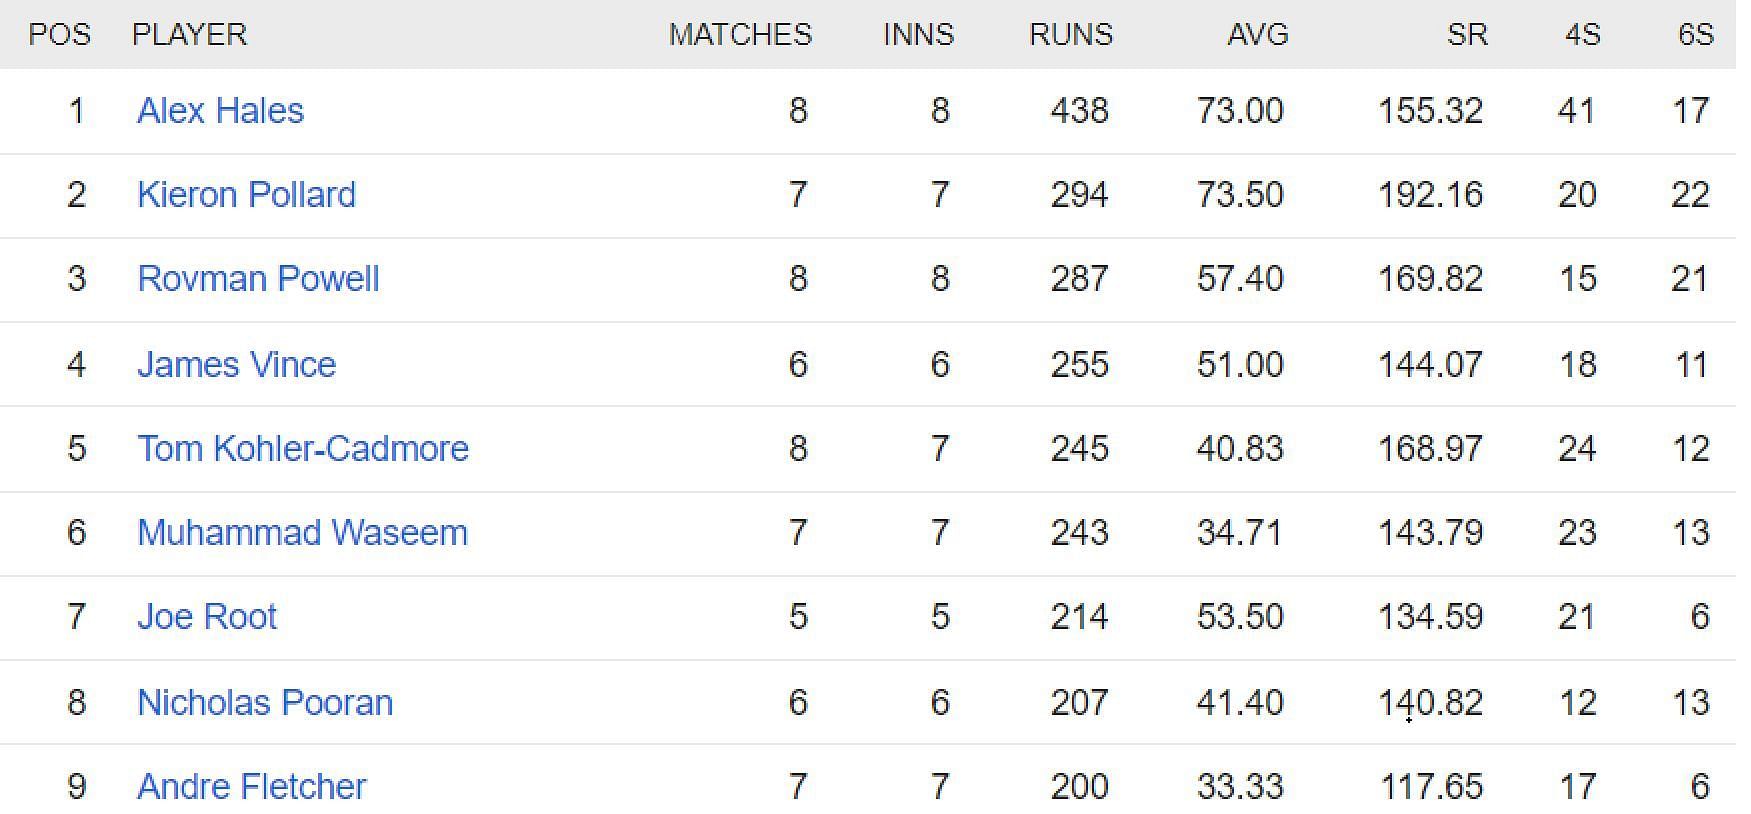Click the AVG column header
This screenshot has width=1751, height=814.
[1258, 35]
